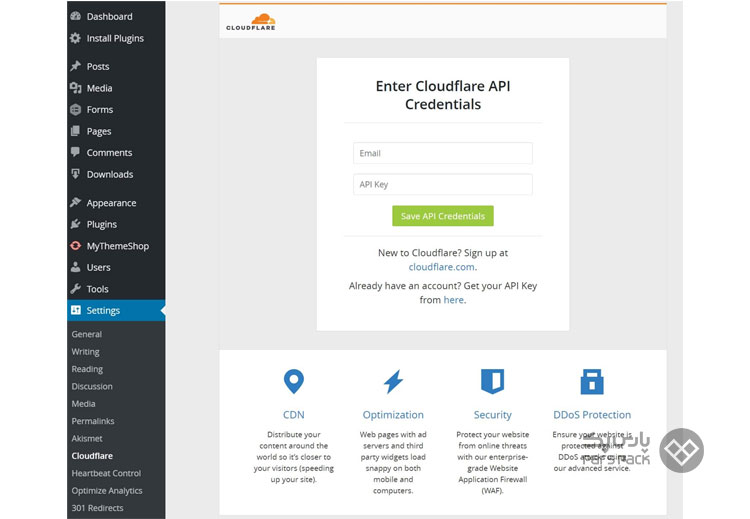Follow the cloudflare.com sign up link

click(x=441, y=267)
